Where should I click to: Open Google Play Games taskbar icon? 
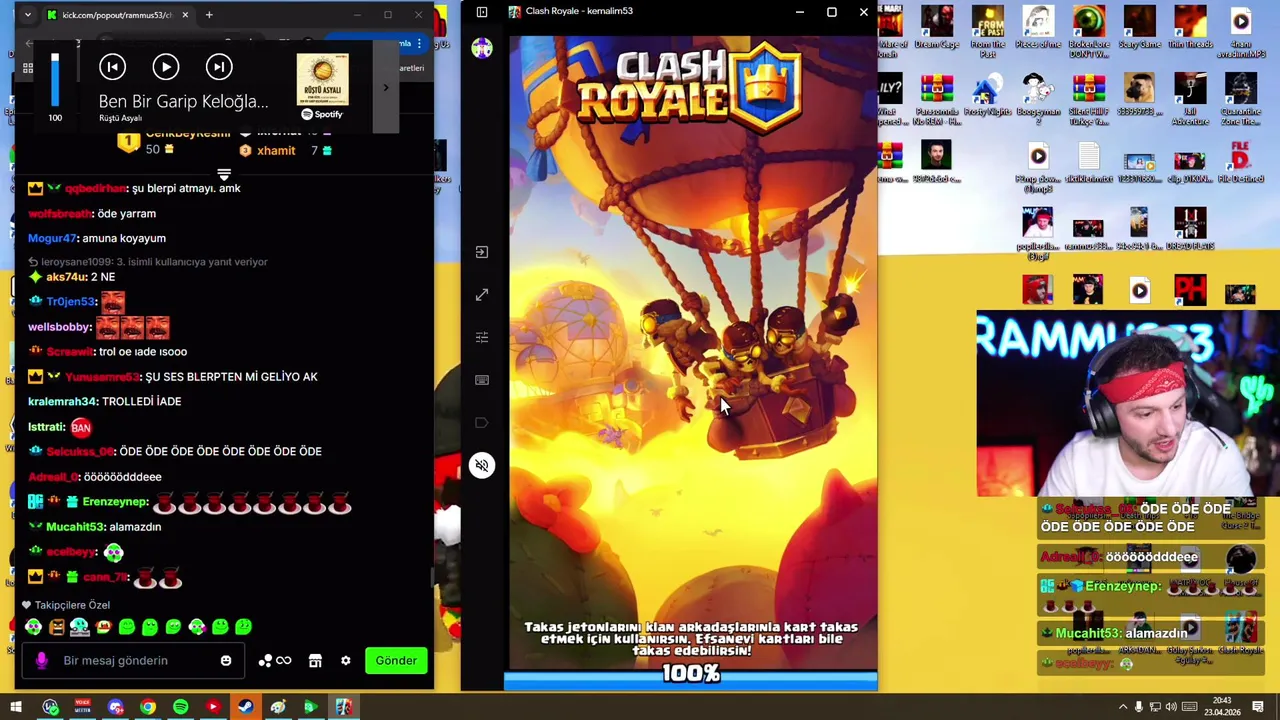310,707
